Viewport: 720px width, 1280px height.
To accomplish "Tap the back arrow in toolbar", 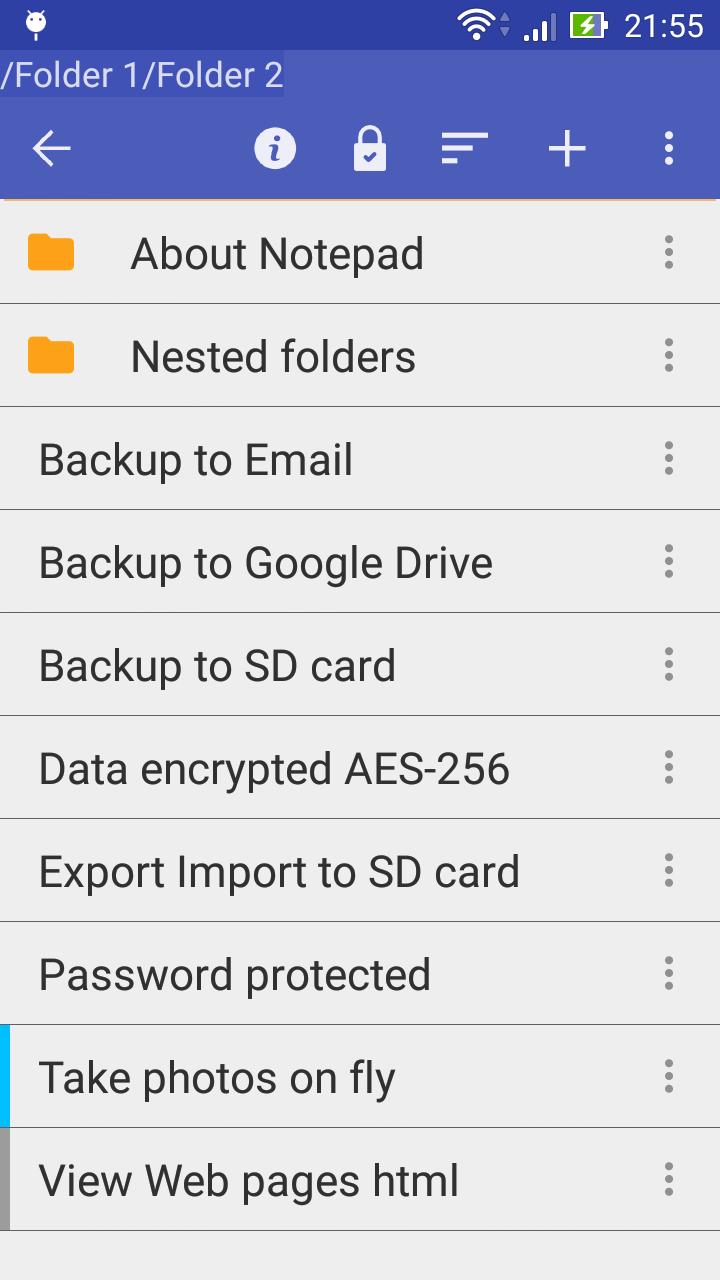I will [x=51, y=149].
